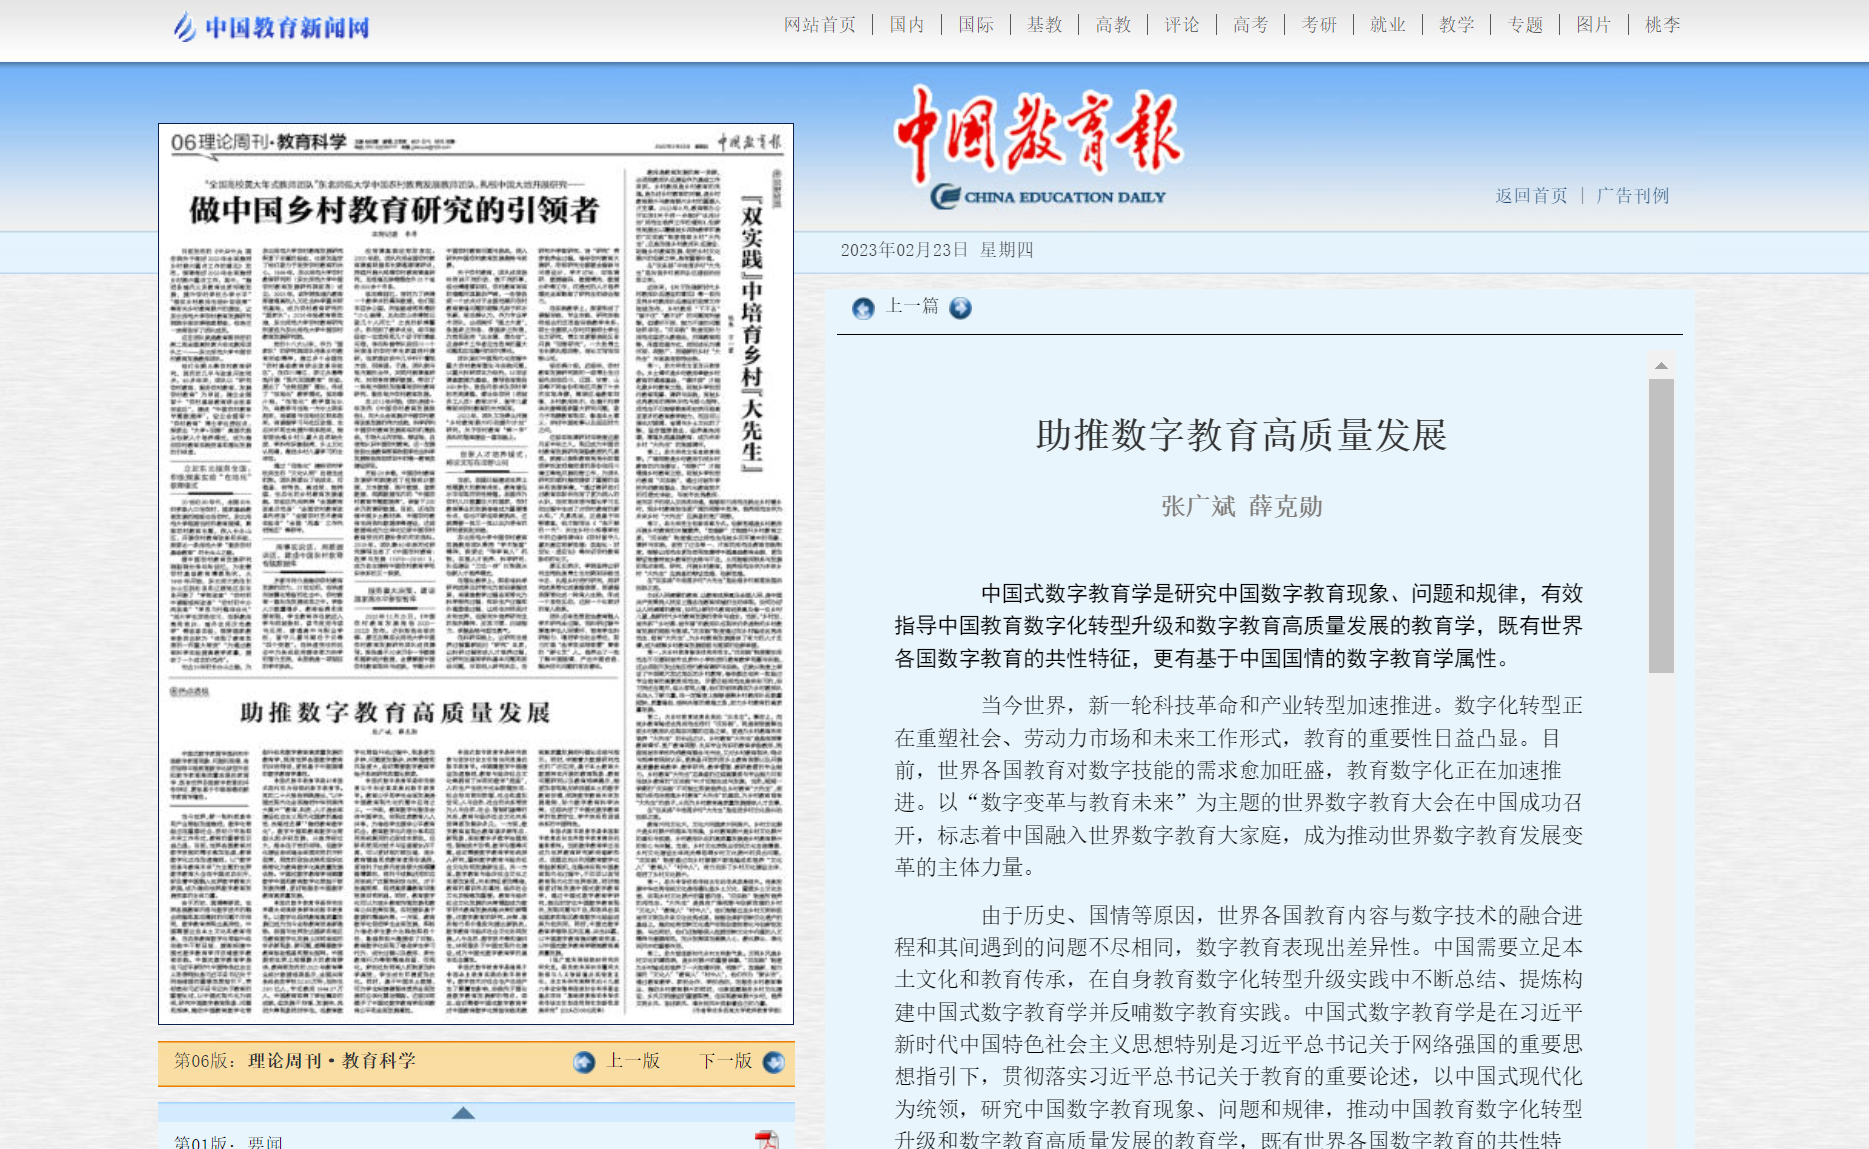Click the next-page arrow icon beside 下一版

(x=774, y=1062)
